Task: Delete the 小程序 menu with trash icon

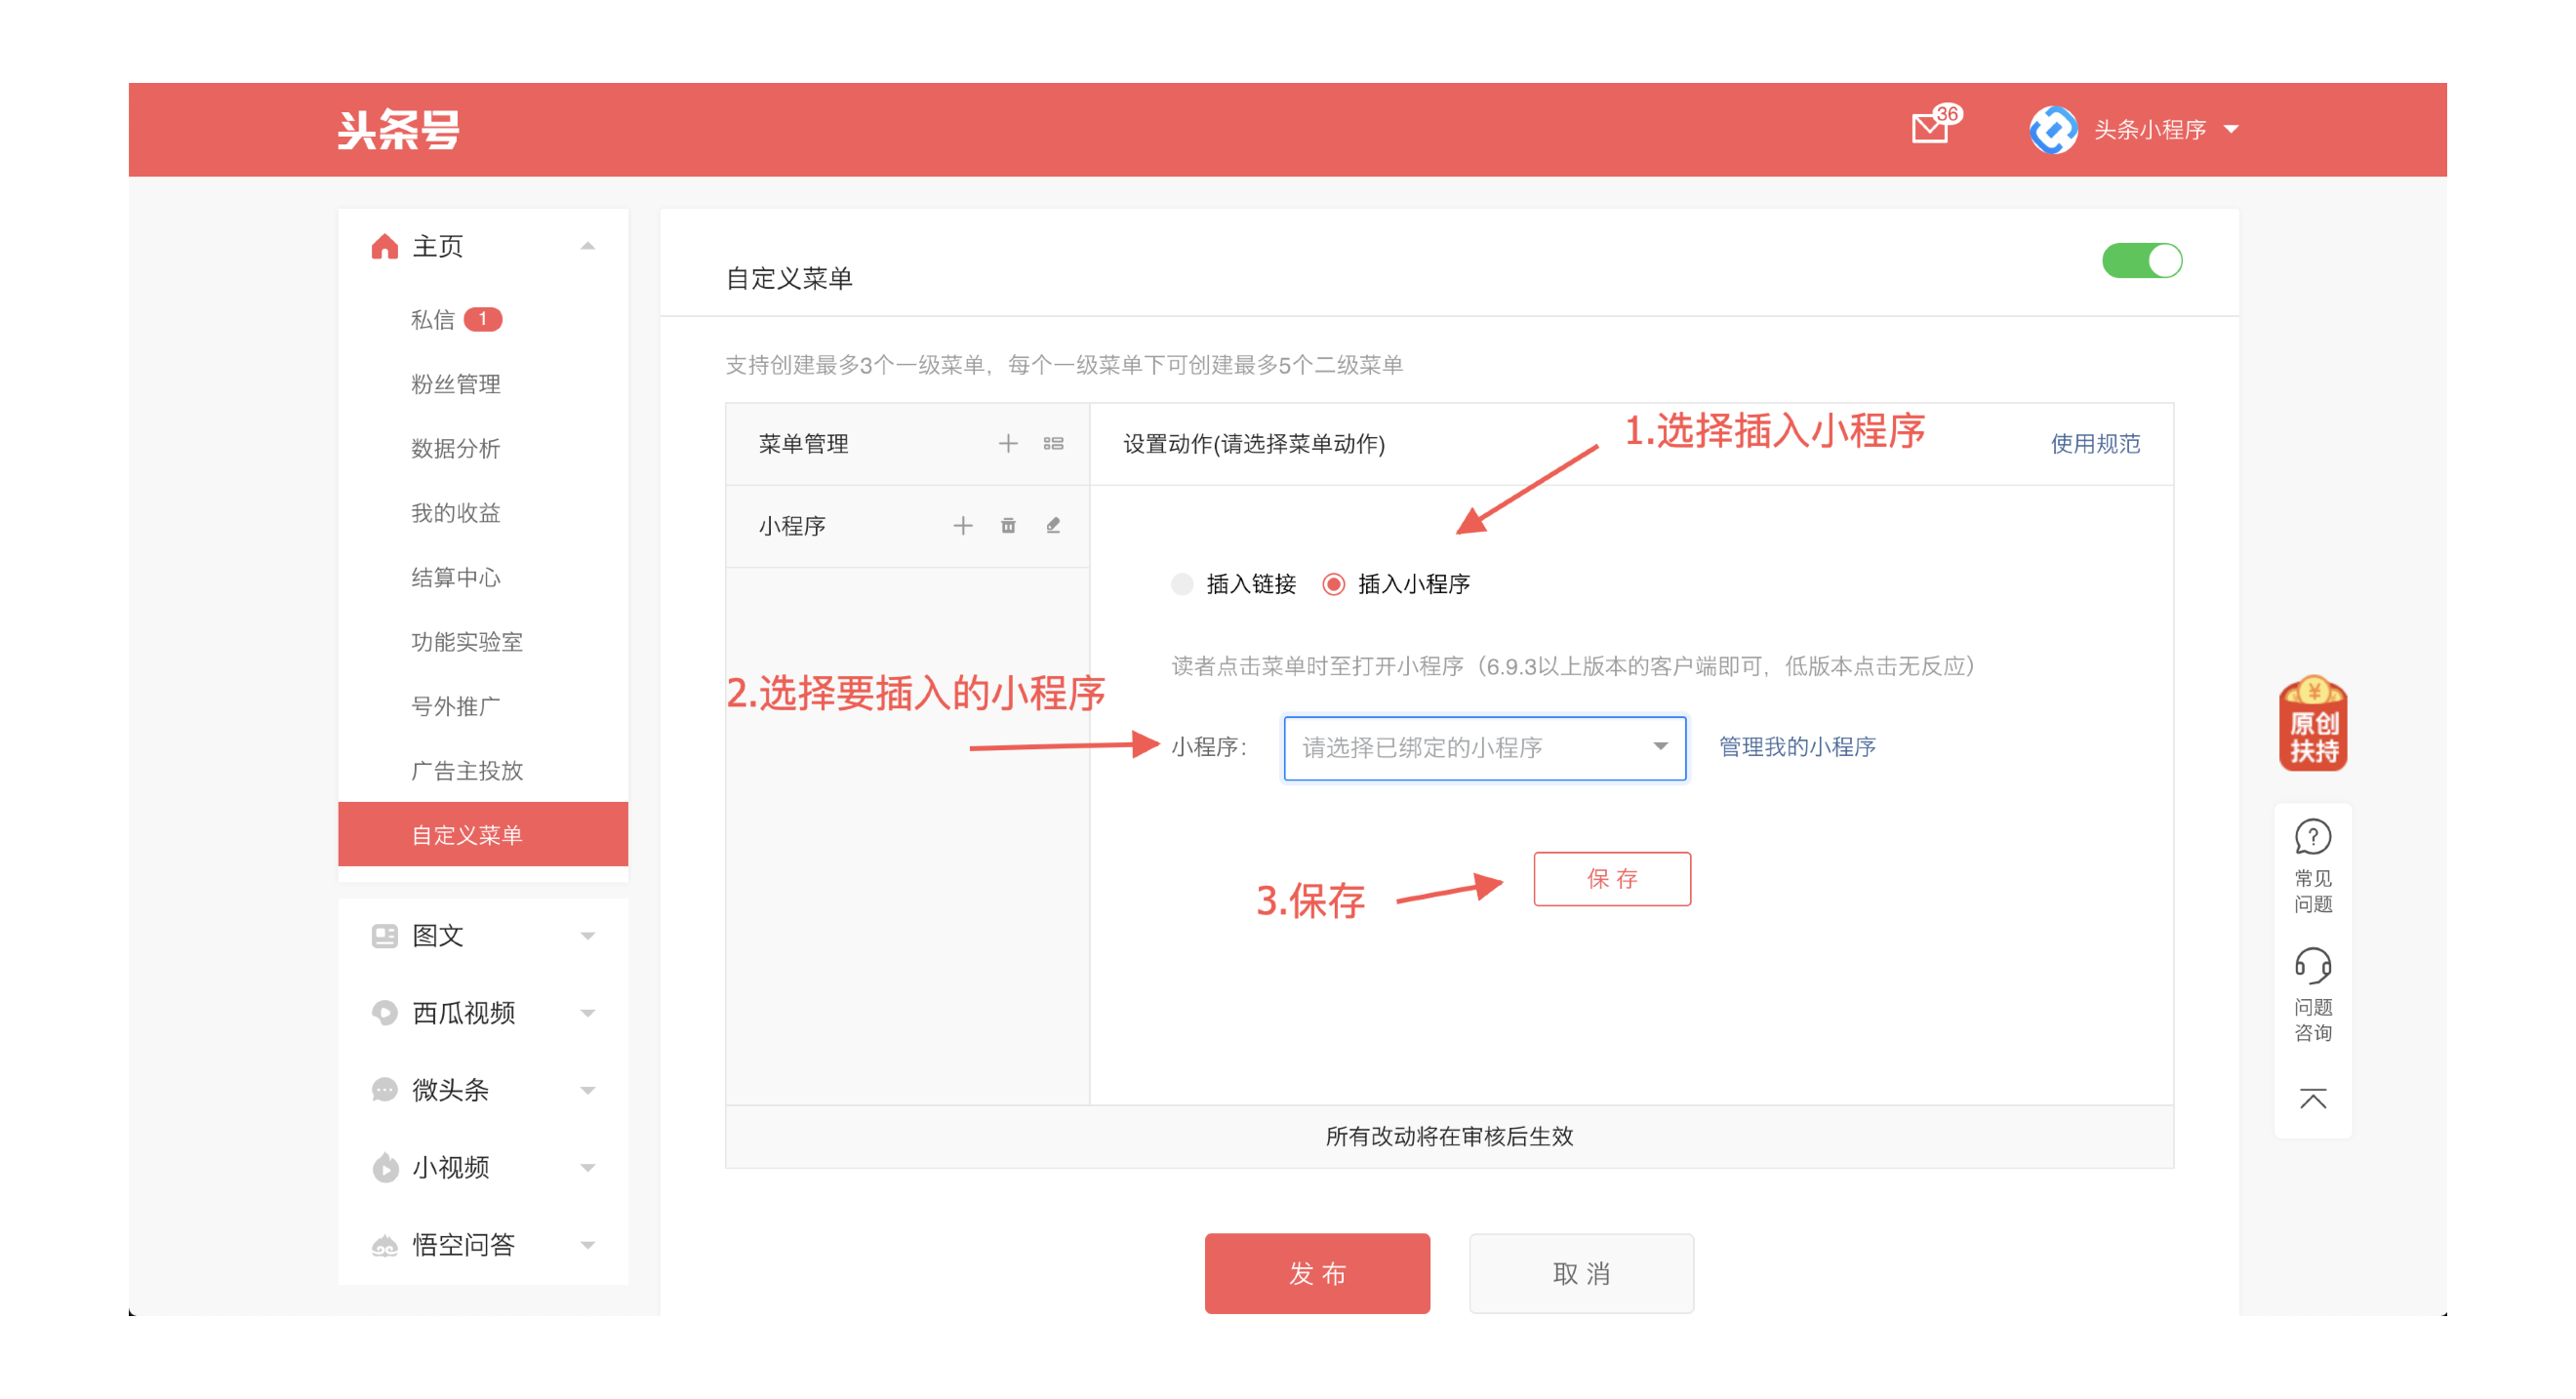Action: click(x=1008, y=525)
